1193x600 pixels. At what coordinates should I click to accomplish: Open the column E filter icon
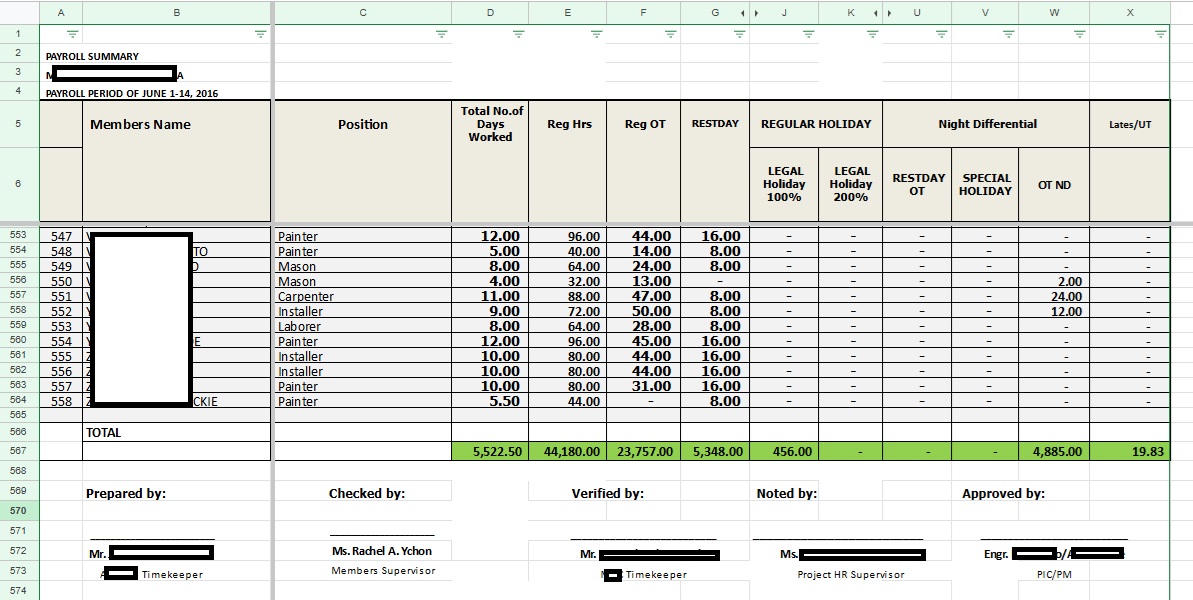click(596, 34)
